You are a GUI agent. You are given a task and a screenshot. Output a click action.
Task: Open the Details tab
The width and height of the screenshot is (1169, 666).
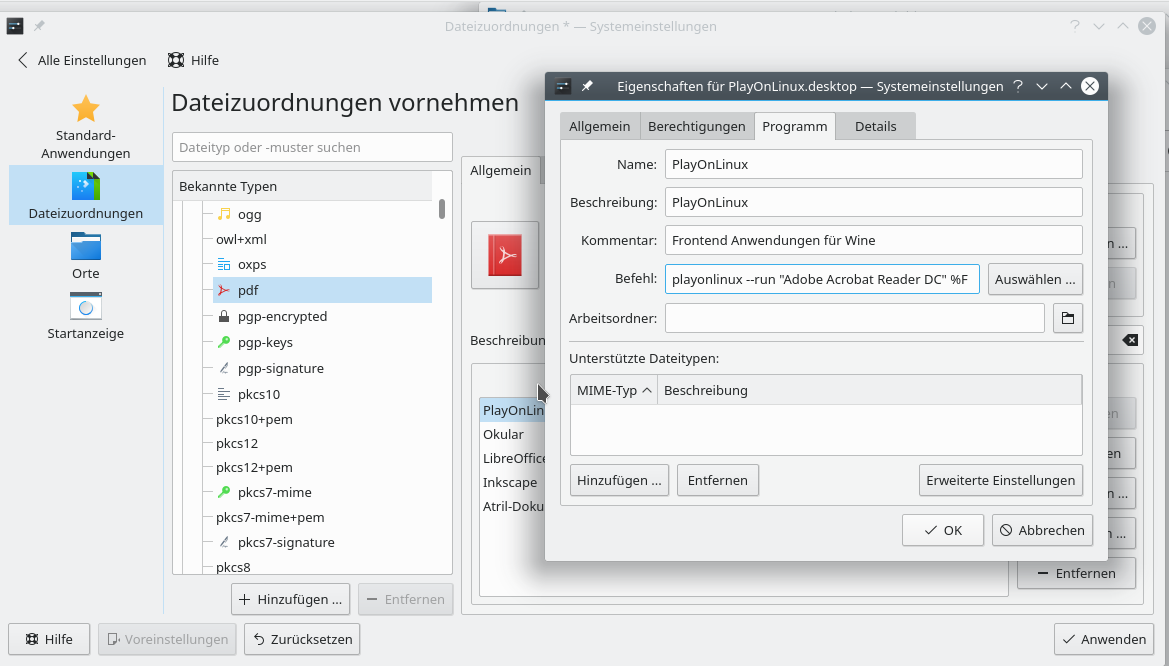875,126
